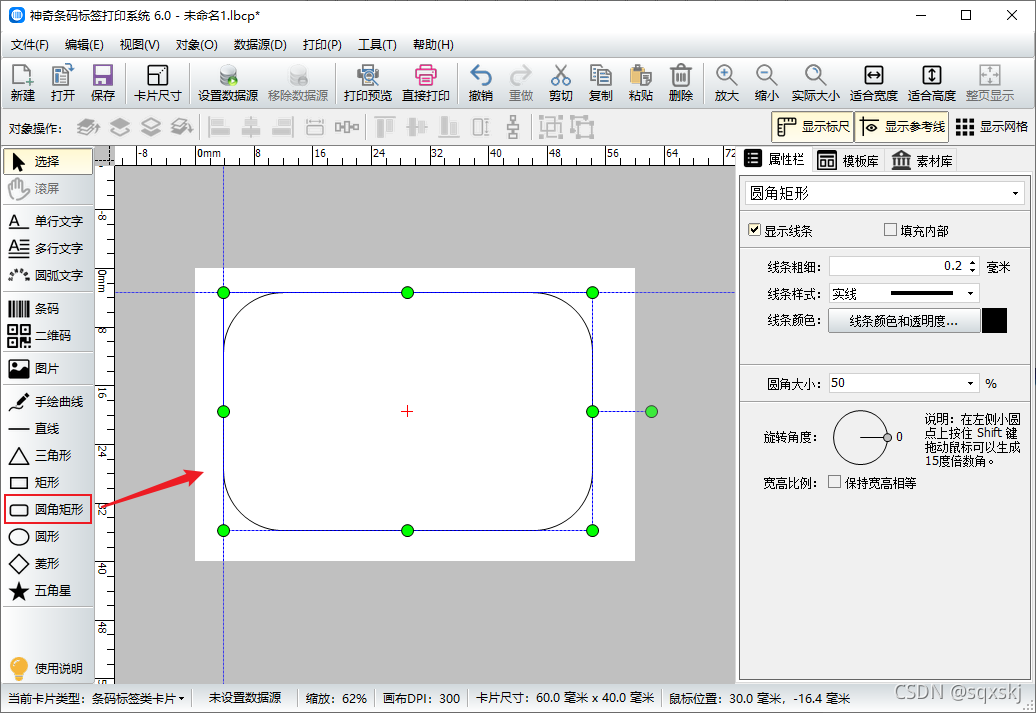1036x713 pixels.
Task: Click 实际大小 actual size icon
Action: coord(815,83)
